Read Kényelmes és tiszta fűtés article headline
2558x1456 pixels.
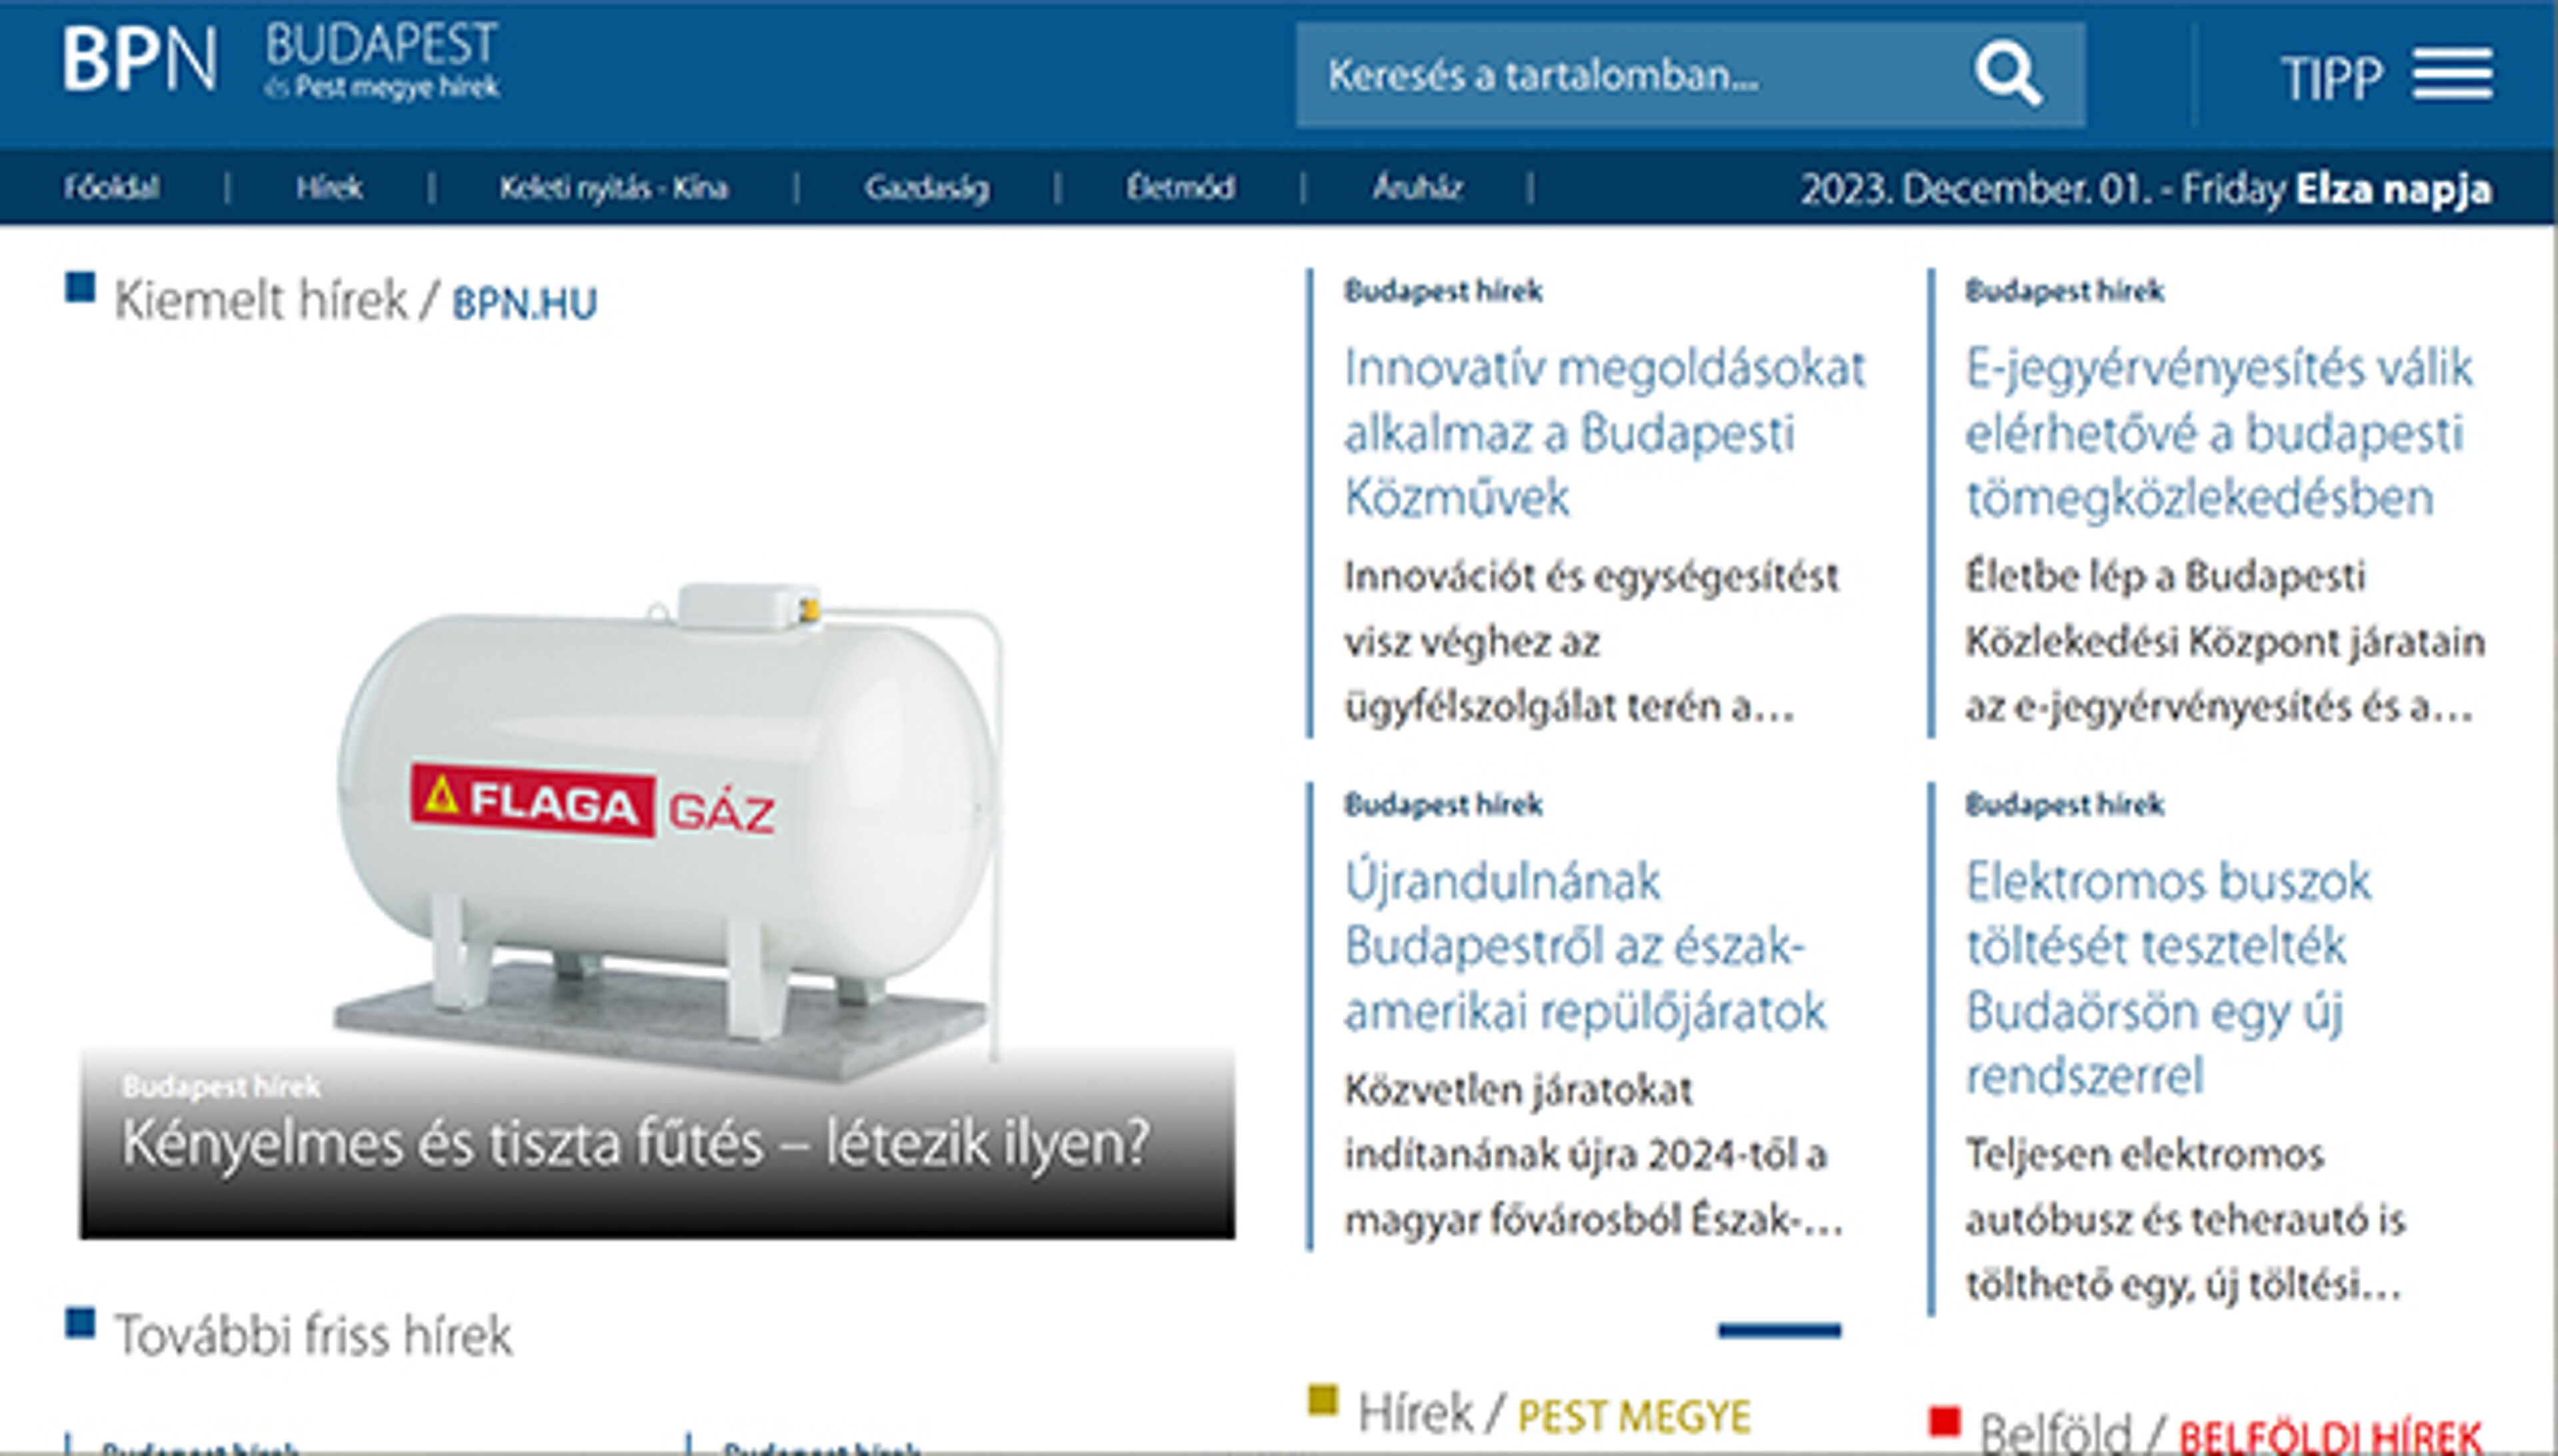635,1143
